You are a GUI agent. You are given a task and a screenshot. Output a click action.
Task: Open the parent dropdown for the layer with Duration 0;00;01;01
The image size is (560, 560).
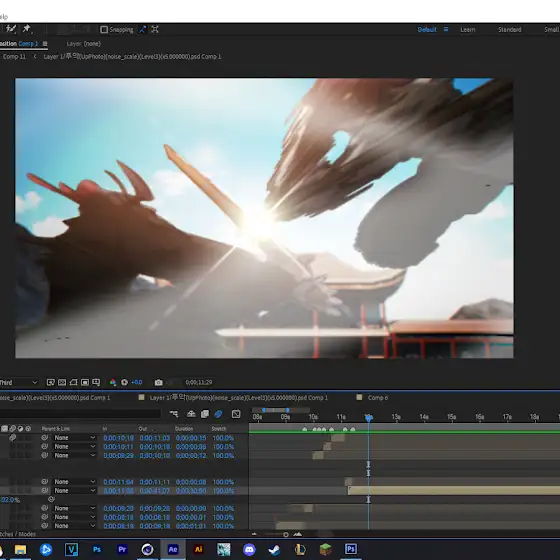point(74,526)
